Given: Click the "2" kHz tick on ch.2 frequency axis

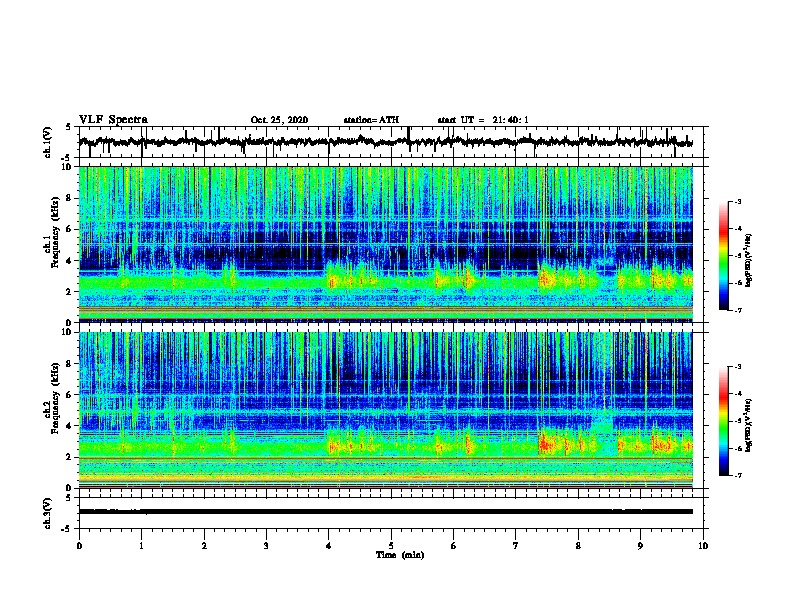Looking at the screenshot, I should [70, 457].
